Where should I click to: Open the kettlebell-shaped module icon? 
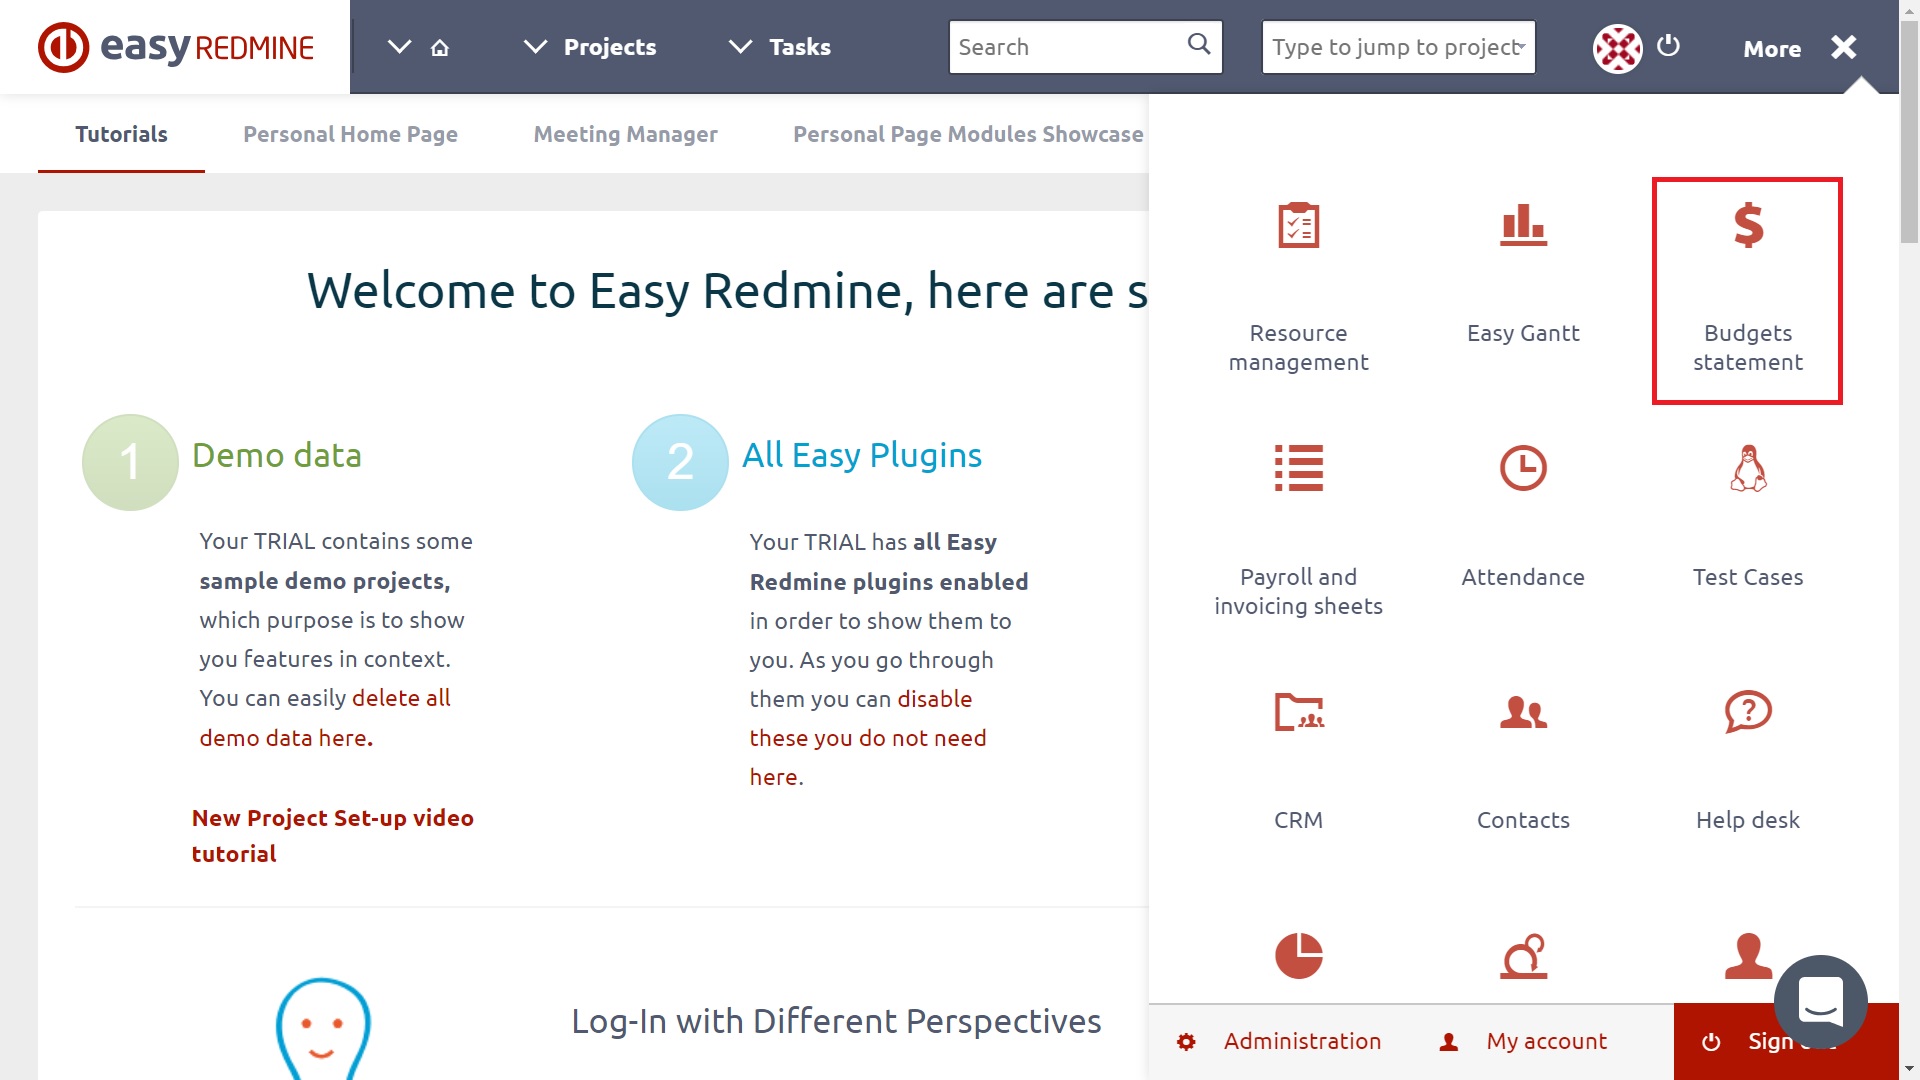[x=1523, y=955]
